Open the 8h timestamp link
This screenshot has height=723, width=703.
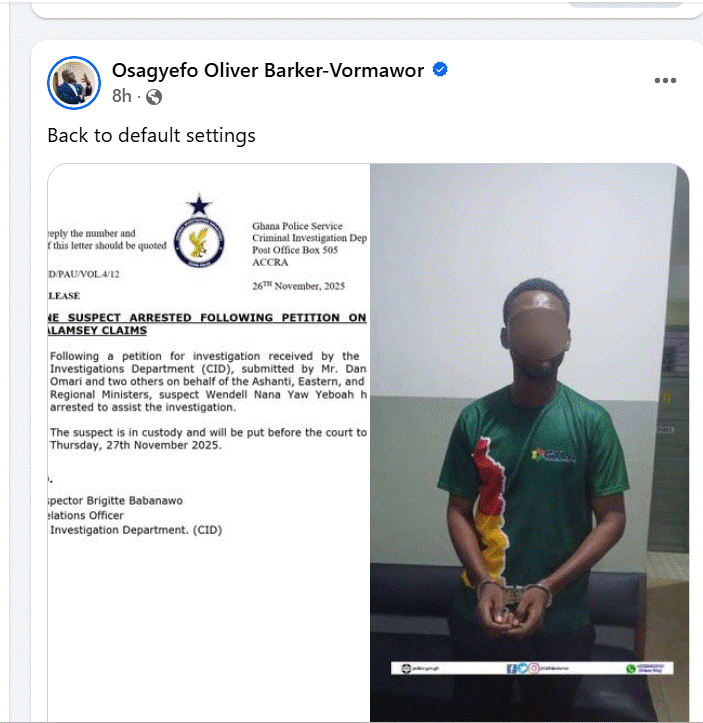coord(122,96)
